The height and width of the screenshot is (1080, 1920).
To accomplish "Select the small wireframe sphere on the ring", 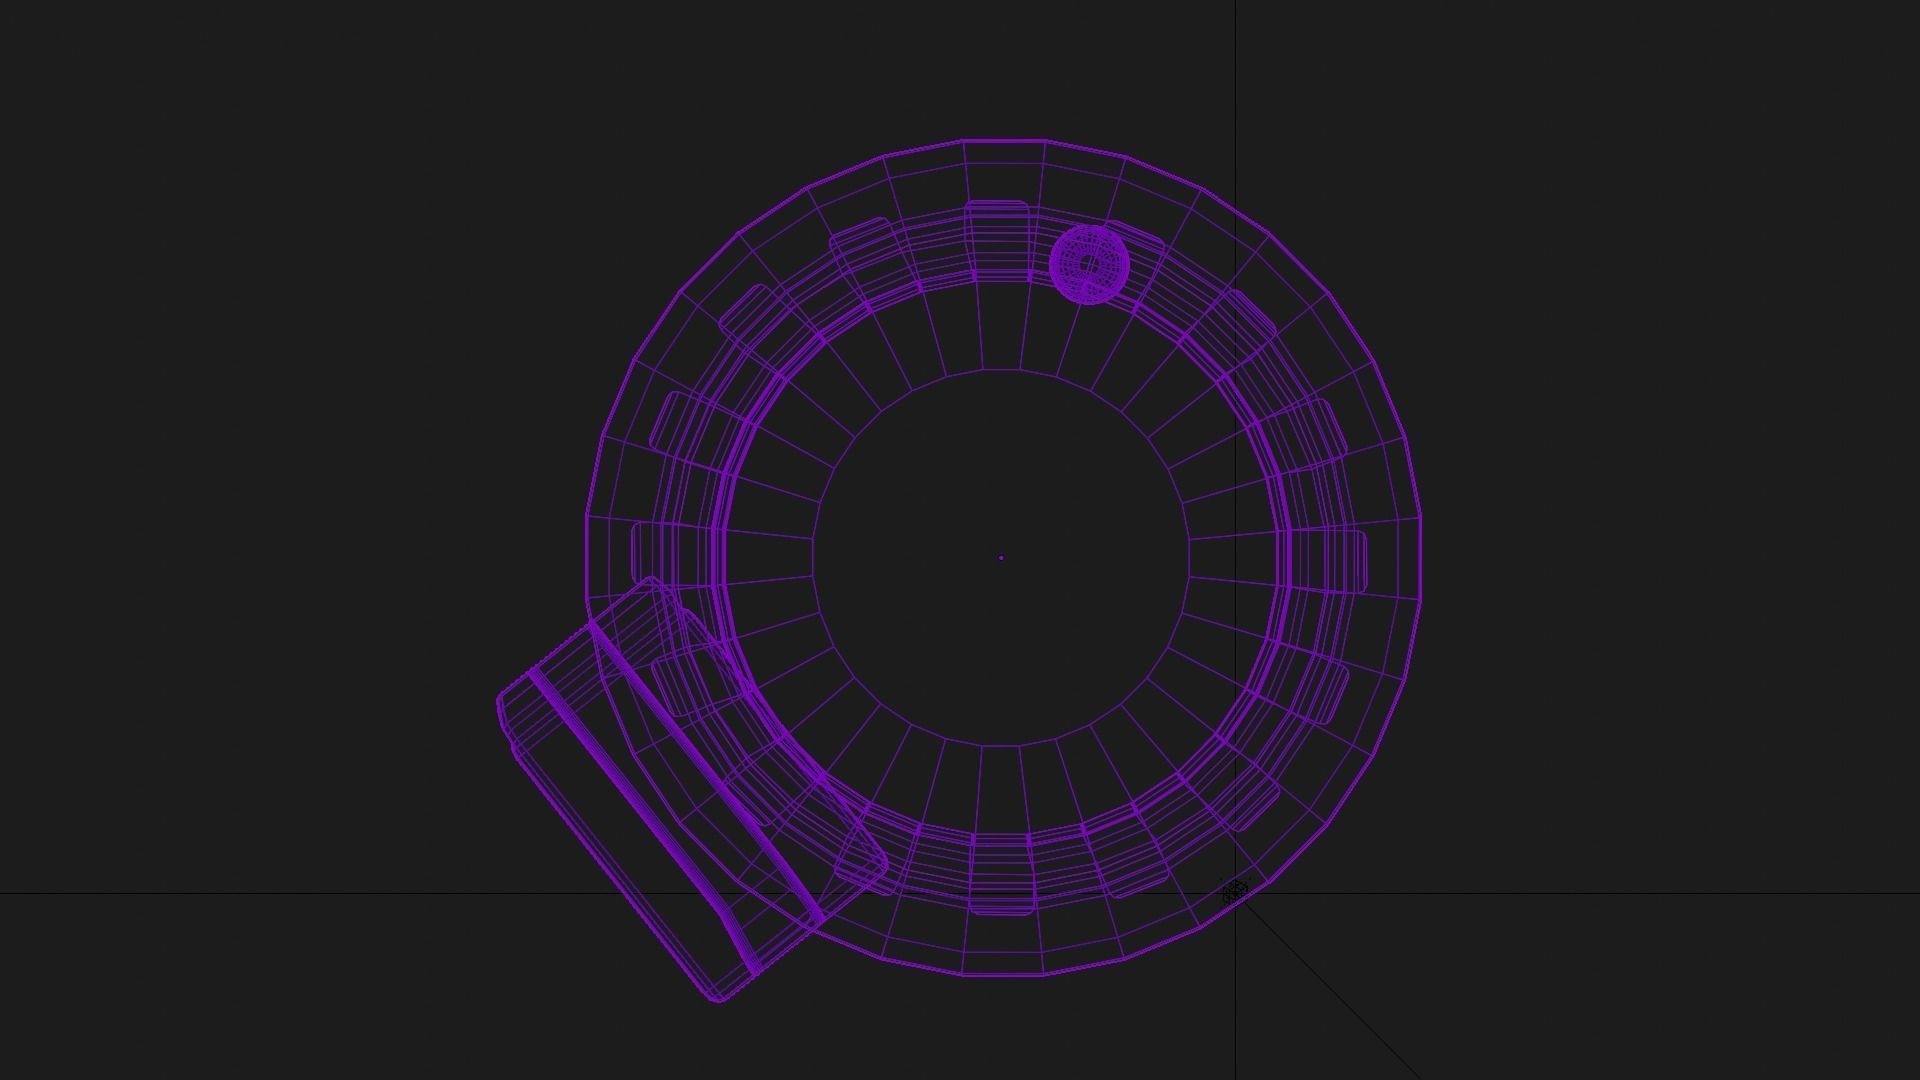I will (1089, 264).
